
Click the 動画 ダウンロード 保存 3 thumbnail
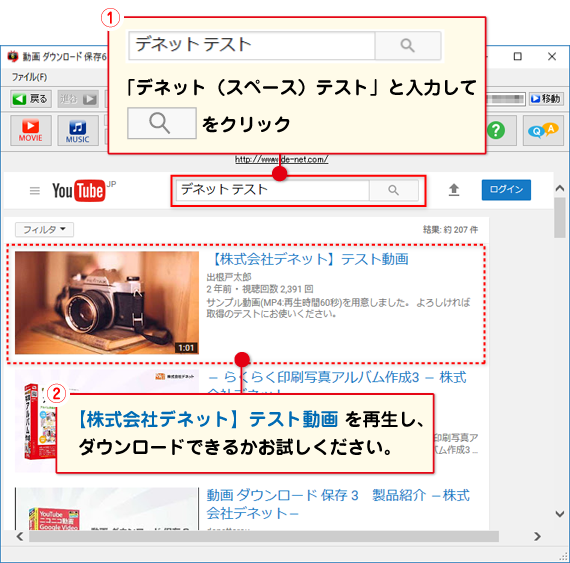pos(107,509)
